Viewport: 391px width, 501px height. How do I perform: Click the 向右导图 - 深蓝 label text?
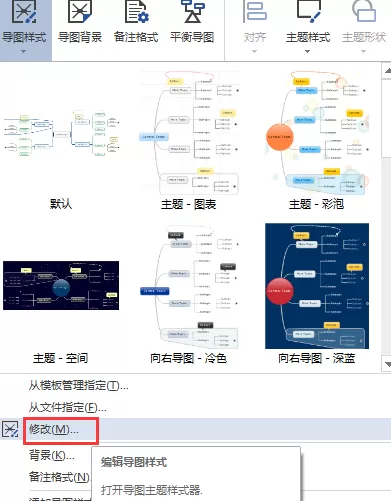[x=317, y=358]
